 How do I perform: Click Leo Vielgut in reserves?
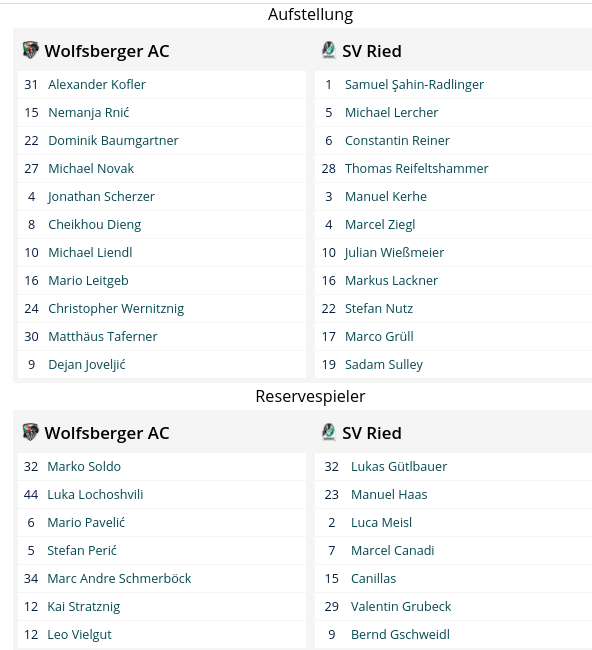click(x=79, y=635)
